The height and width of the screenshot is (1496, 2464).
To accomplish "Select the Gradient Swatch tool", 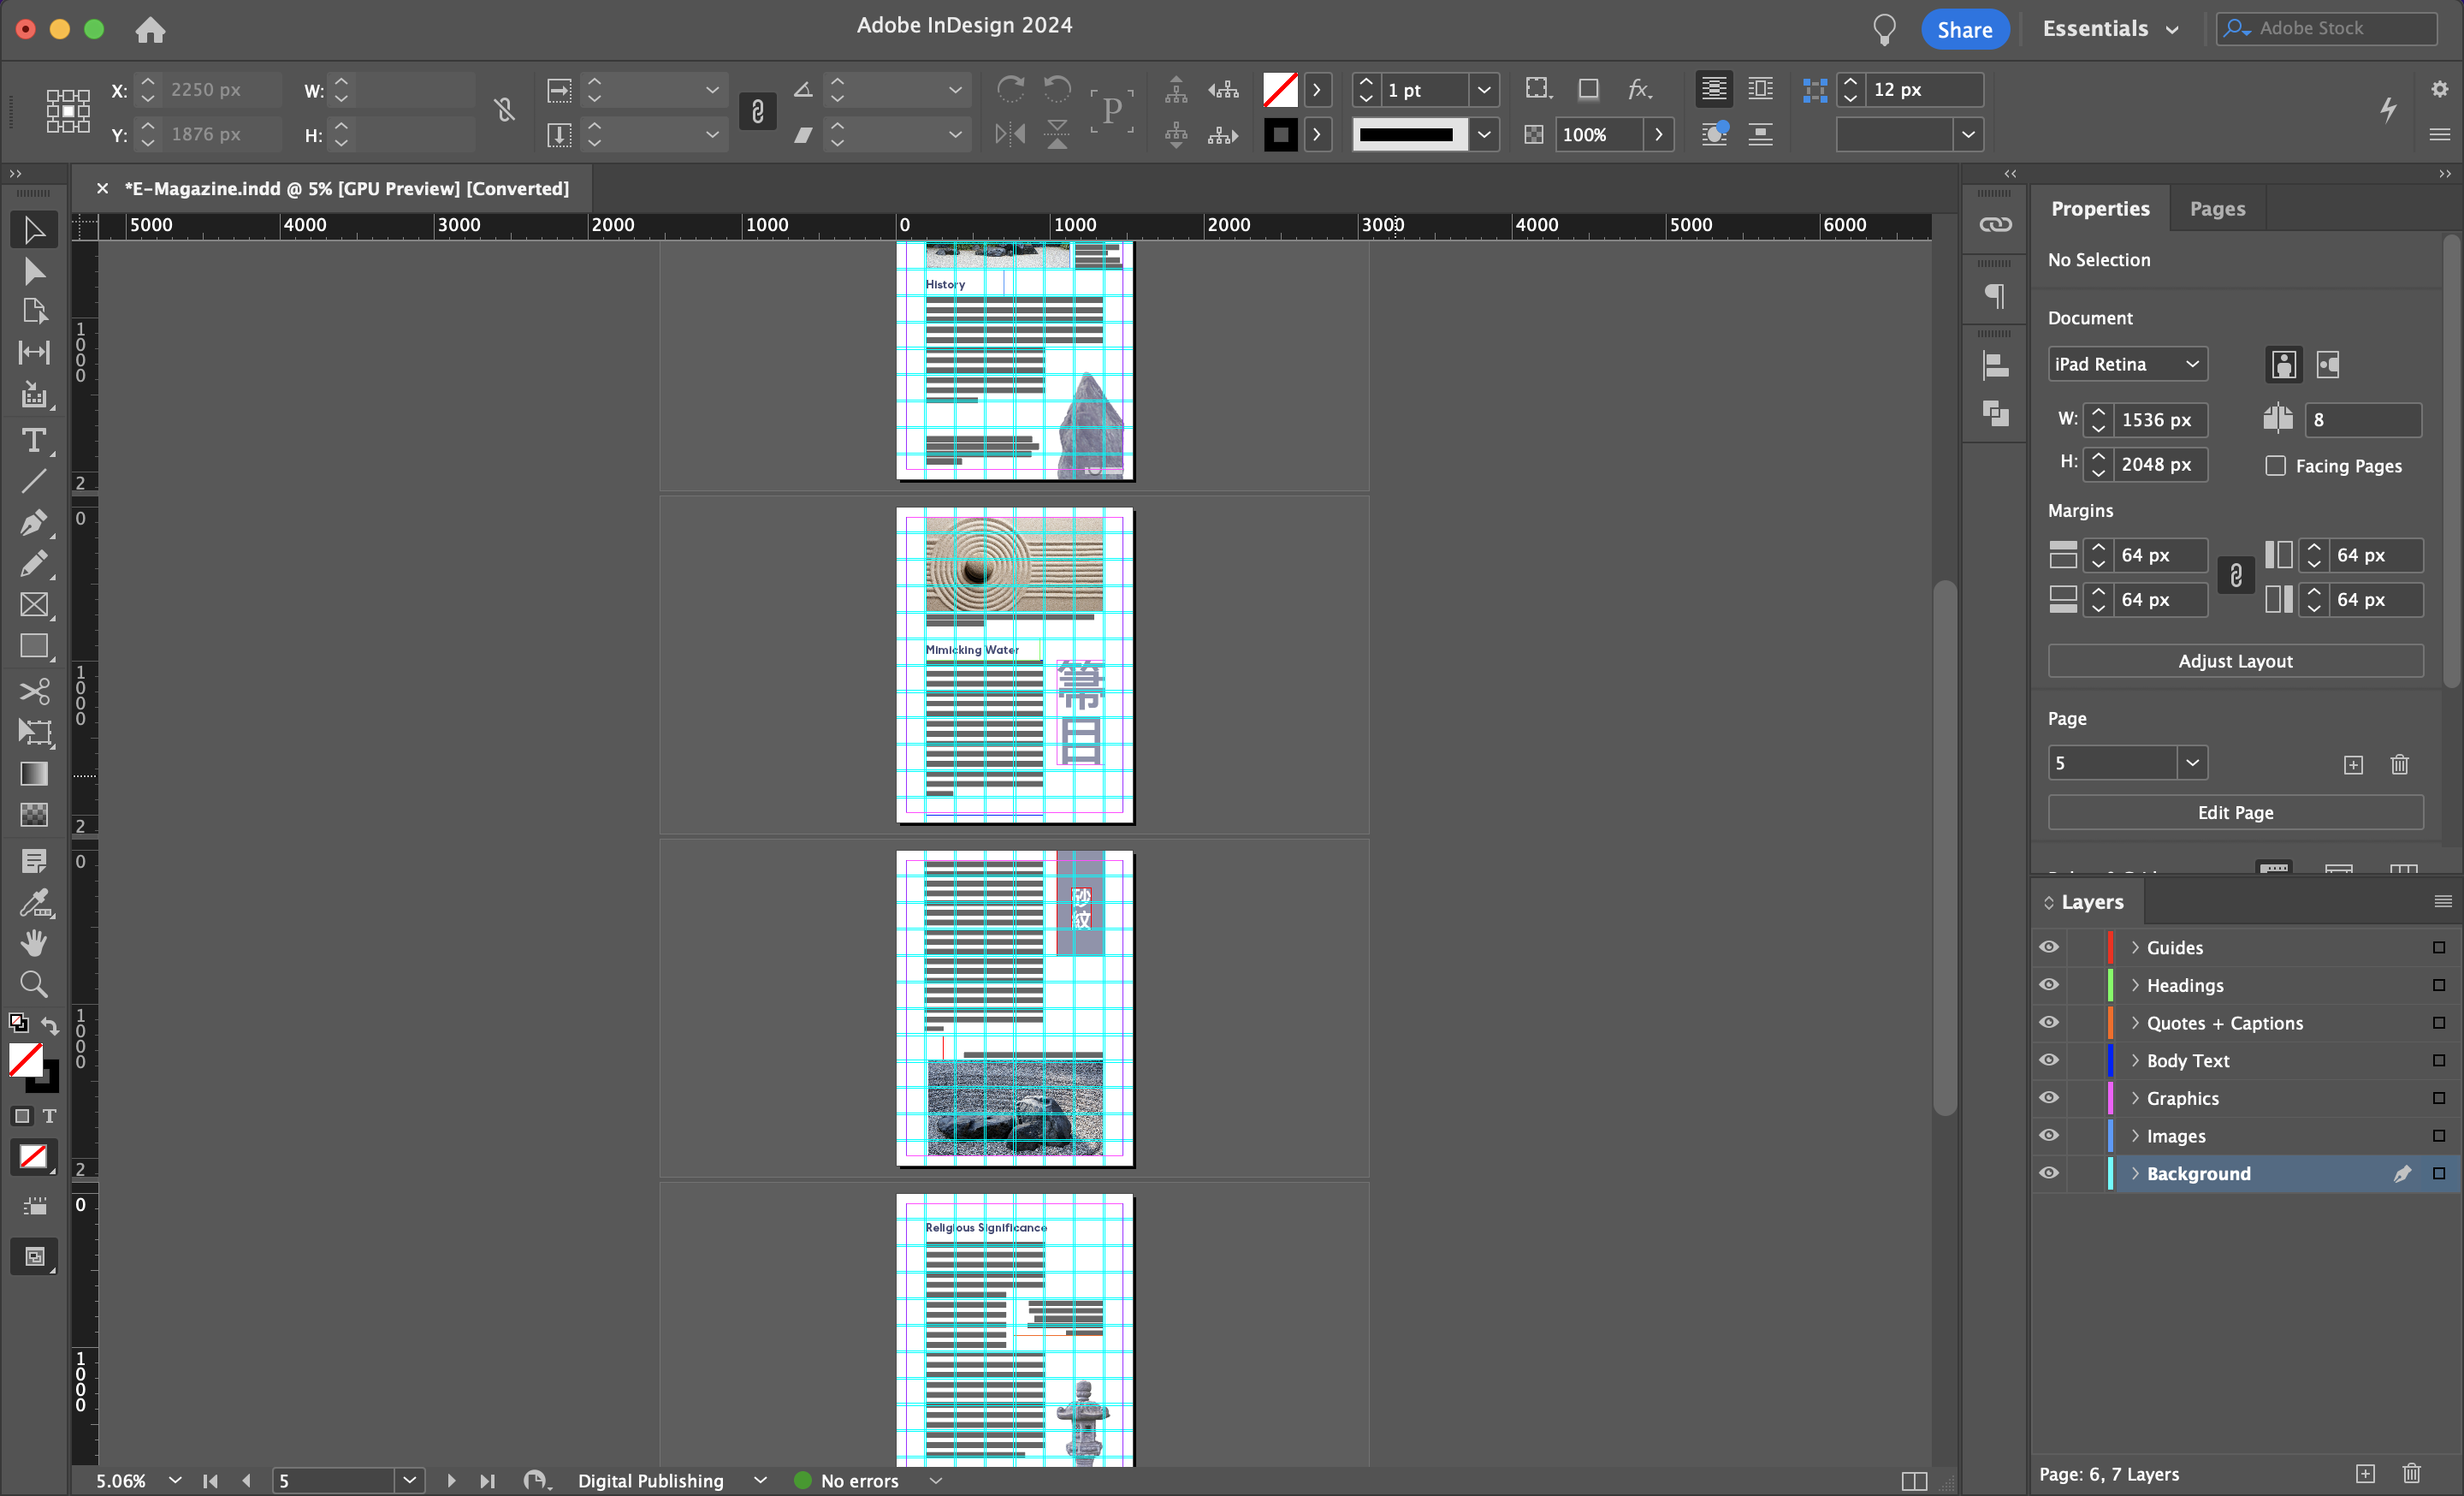I will [x=34, y=774].
